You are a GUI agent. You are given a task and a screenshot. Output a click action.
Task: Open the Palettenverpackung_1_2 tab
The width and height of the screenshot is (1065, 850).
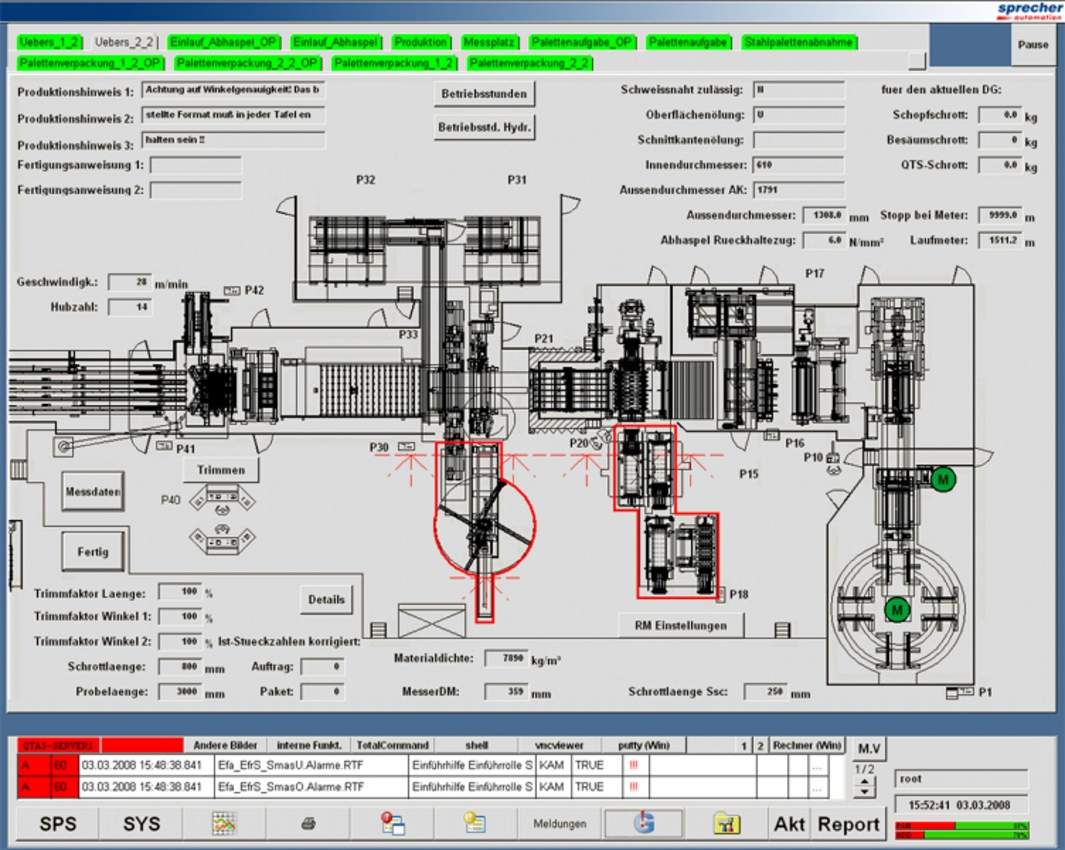[395, 63]
